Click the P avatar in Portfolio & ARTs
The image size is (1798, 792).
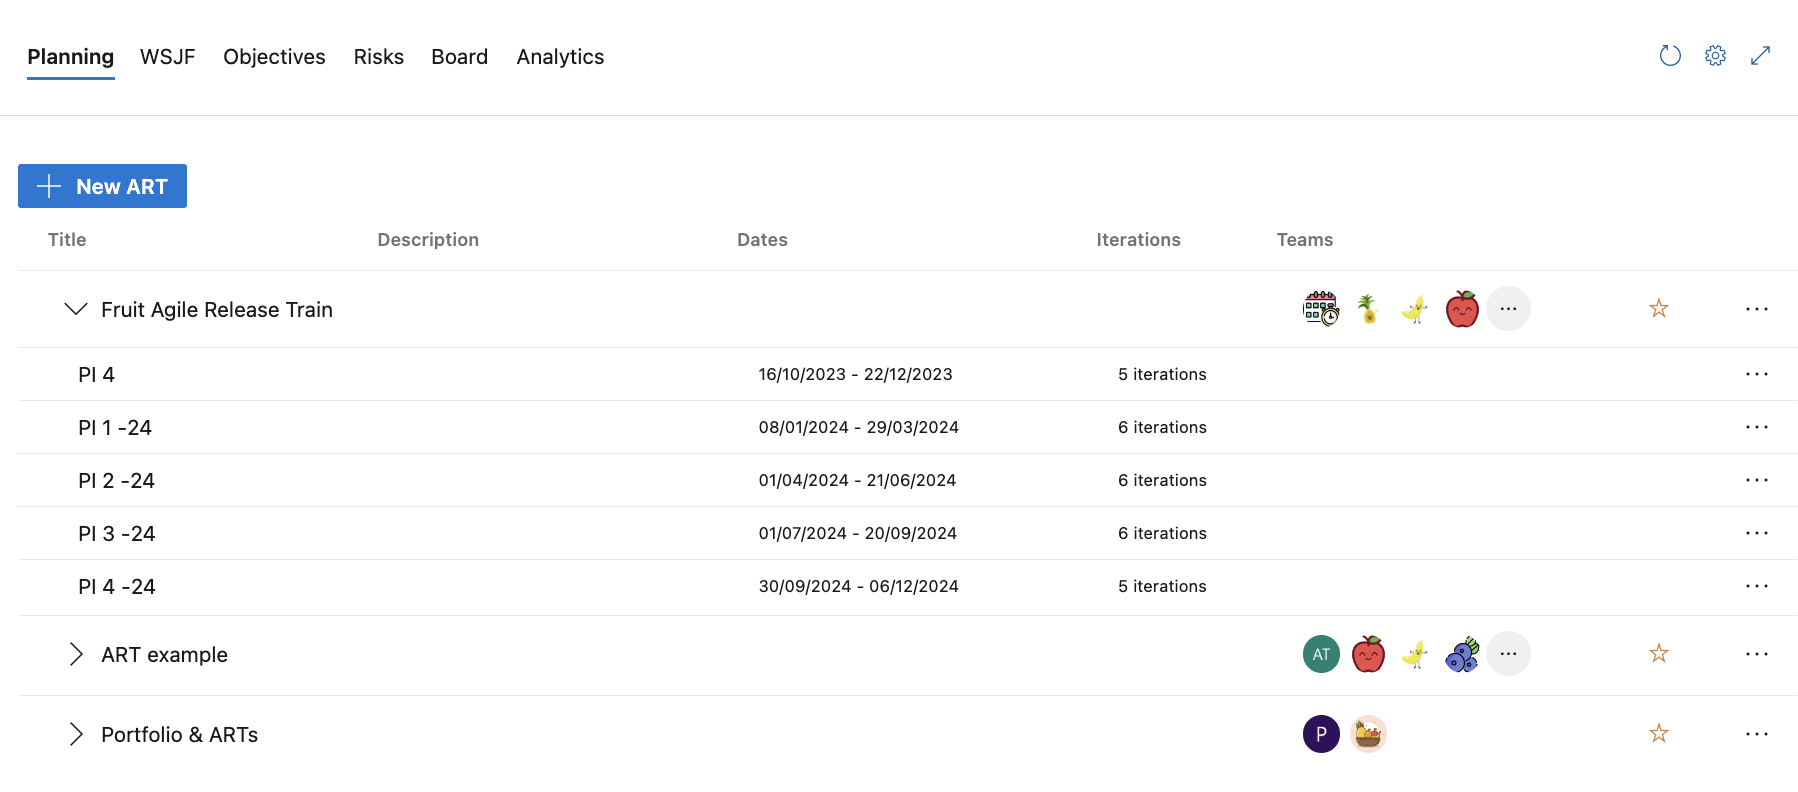pos(1321,734)
